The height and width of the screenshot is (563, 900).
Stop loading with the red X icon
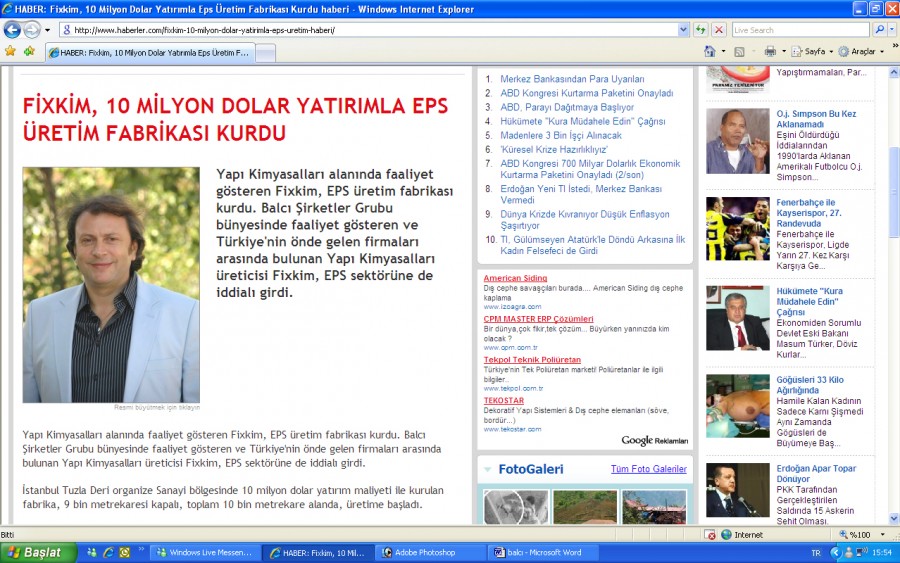tap(718, 30)
